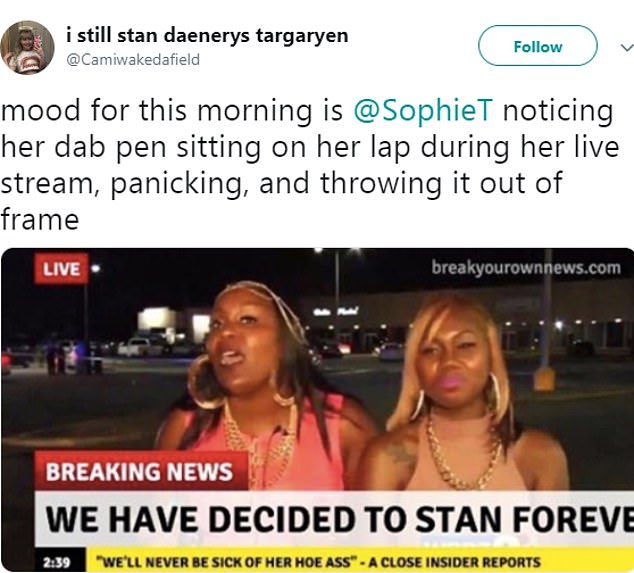Click the tweet text 'mood for this morning'
Image resolution: width=634 pixels, height=573 pixels.
coord(156,110)
